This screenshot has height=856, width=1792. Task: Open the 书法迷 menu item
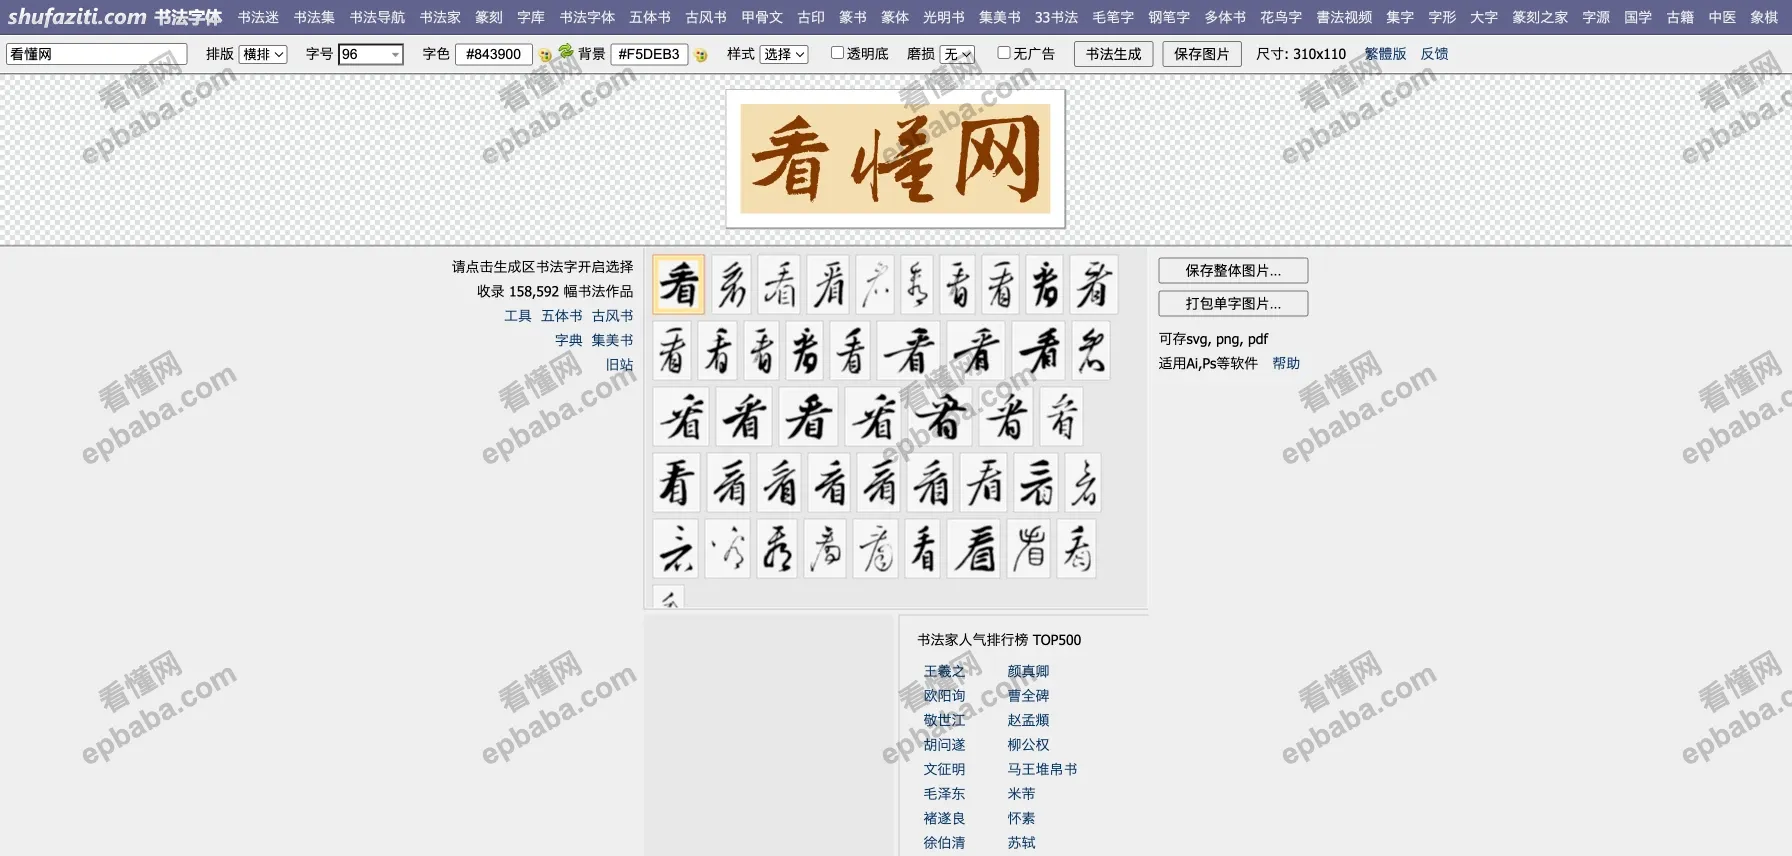tap(258, 17)
